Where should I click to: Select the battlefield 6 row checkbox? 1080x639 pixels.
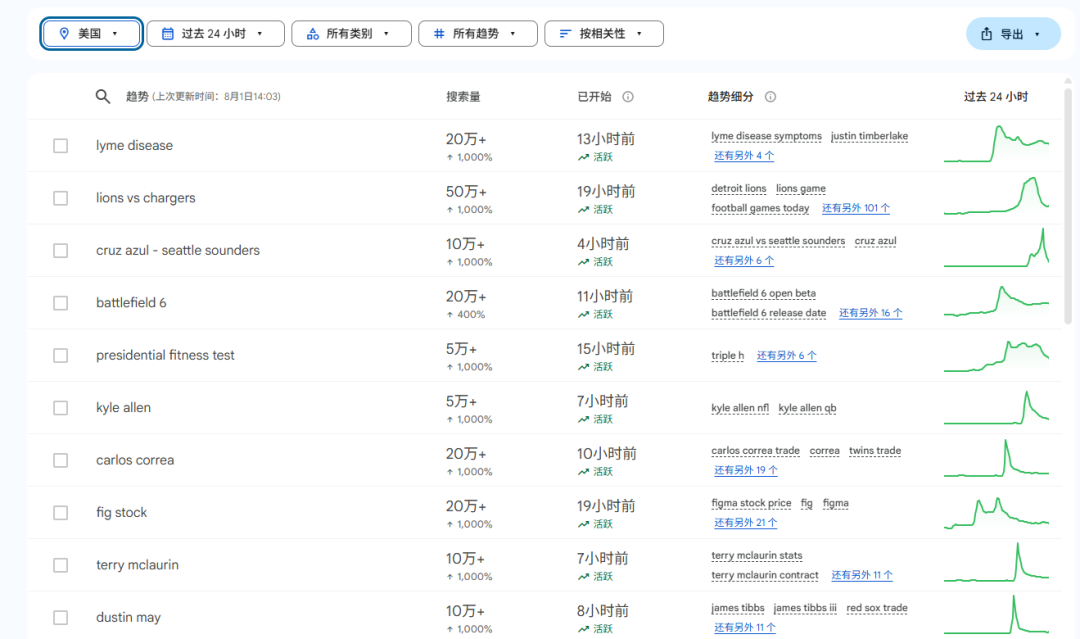pyautogui.click(x=61, y=303)
